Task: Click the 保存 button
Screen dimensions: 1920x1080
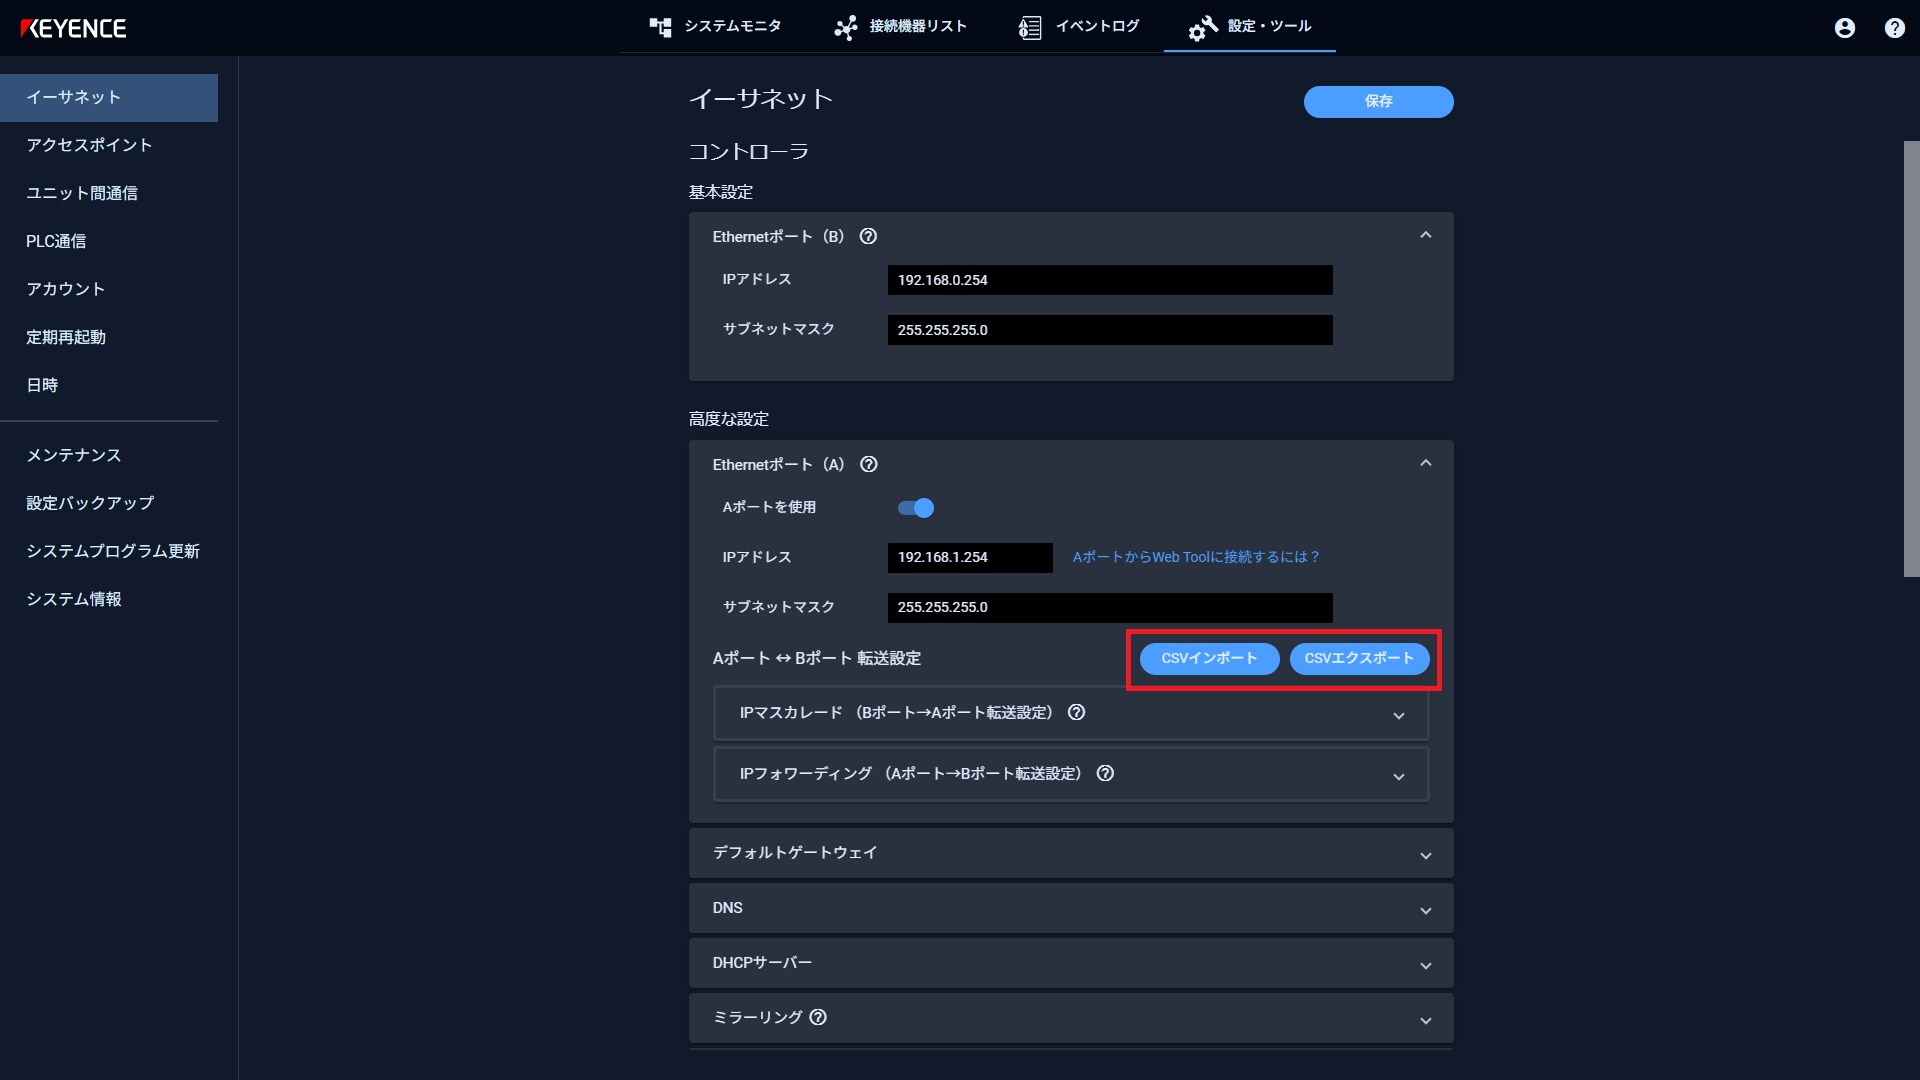Action: pyautogui.click(x=1378, y=101)
